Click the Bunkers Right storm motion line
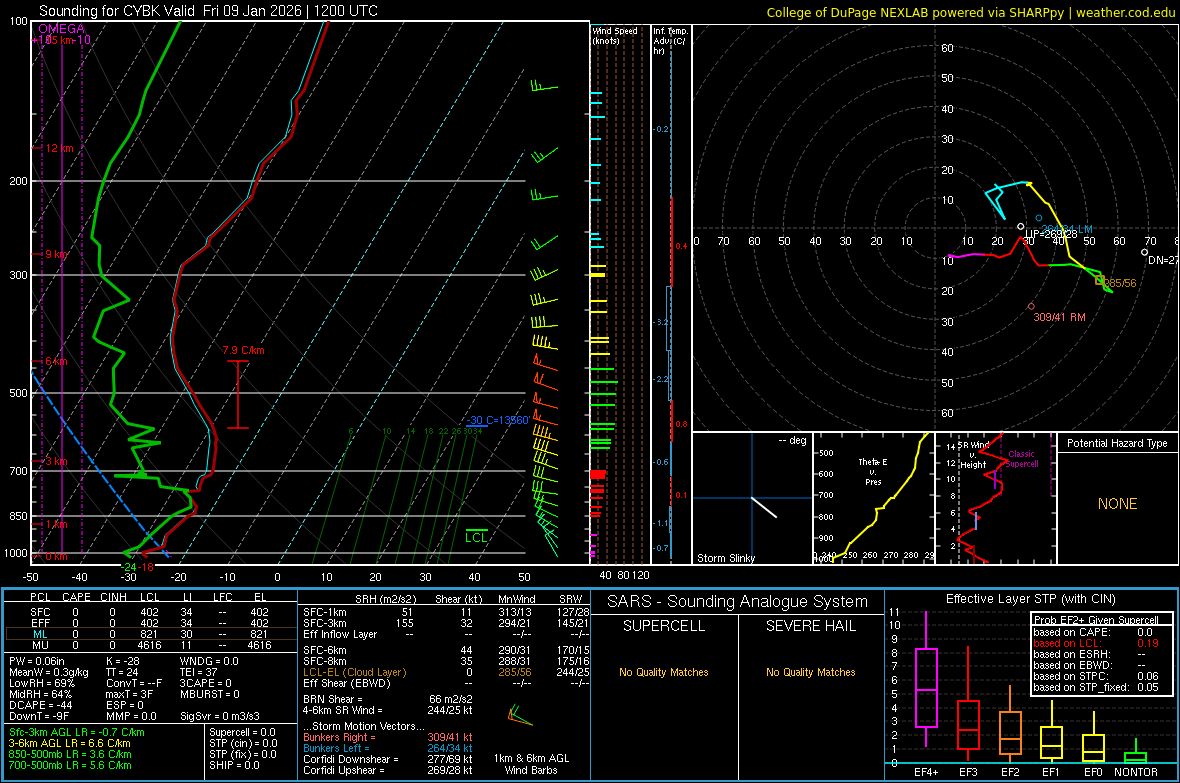The height and width of the screenshot is (783, 1180). click(x=388, y=737)
